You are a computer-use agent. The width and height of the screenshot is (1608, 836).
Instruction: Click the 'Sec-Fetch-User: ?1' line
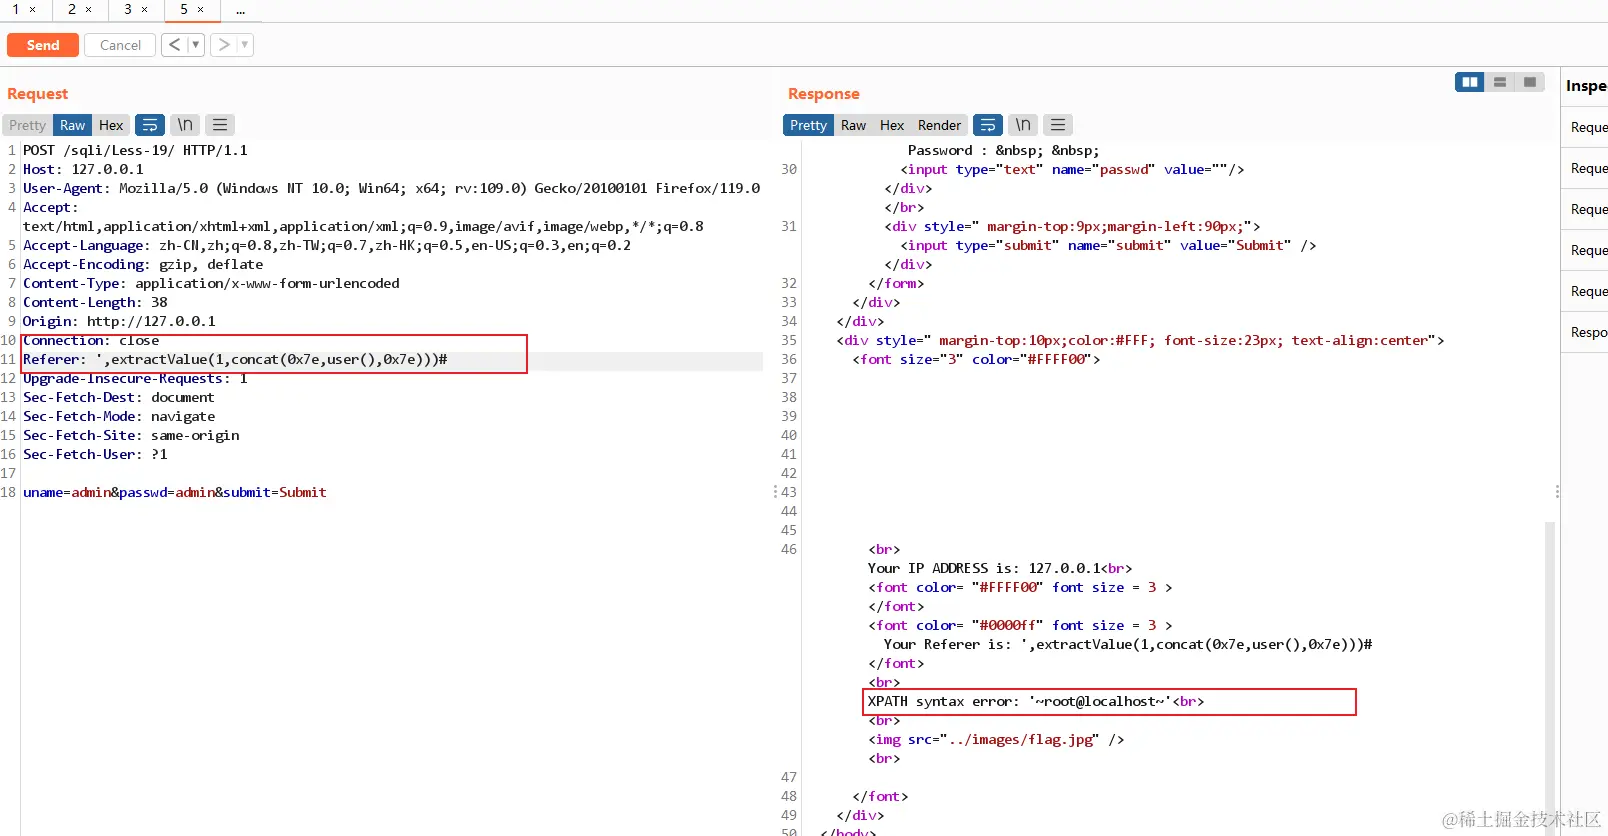pyautogui.click(x=95, y=454)
